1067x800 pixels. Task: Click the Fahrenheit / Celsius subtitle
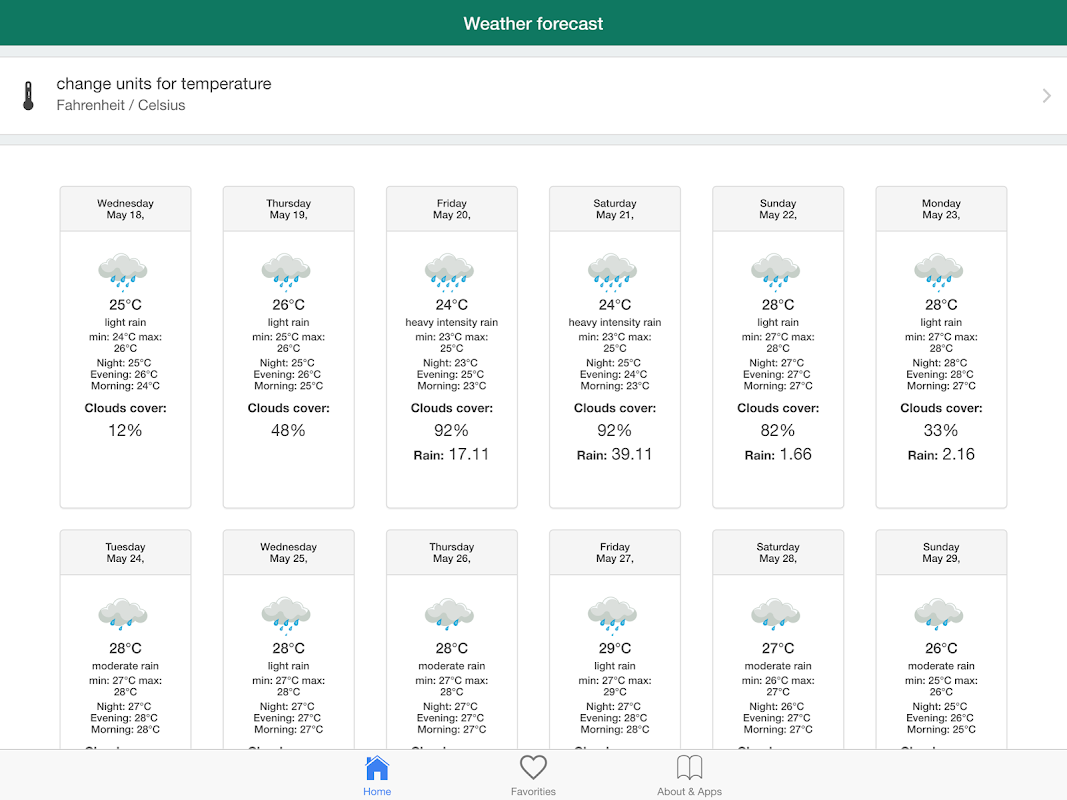point(120,105)
